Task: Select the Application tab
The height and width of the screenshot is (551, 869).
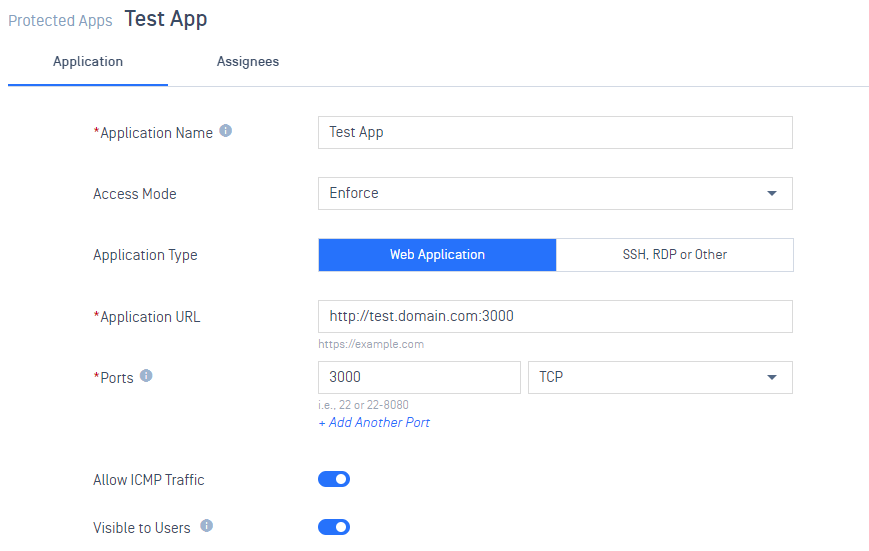Action: click(x=88, y=62)
